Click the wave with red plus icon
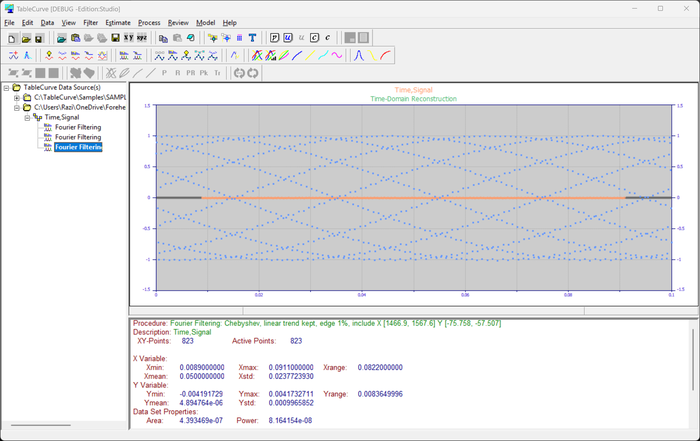This screenshot has height=441, width=700. pyautogui.click(x=14, y=56)
